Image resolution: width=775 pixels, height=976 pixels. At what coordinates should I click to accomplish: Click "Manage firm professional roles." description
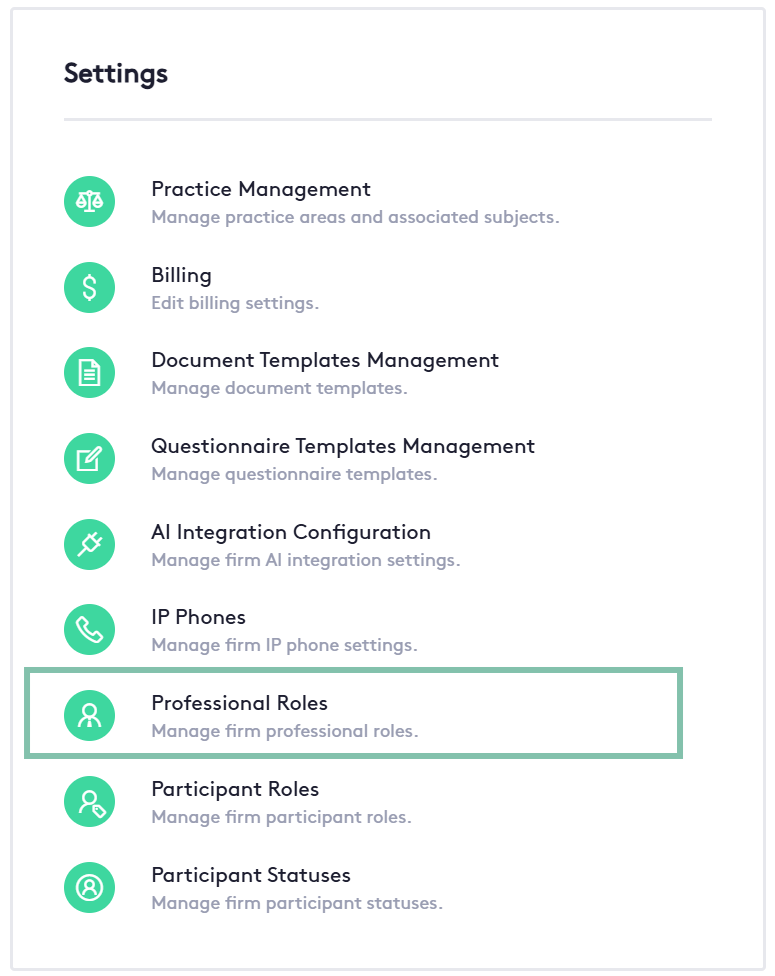click(285, 731)
